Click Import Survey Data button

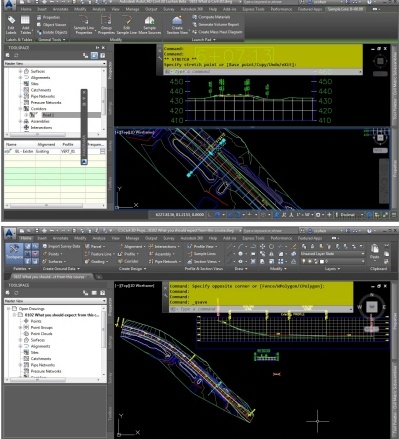[62, 246]
